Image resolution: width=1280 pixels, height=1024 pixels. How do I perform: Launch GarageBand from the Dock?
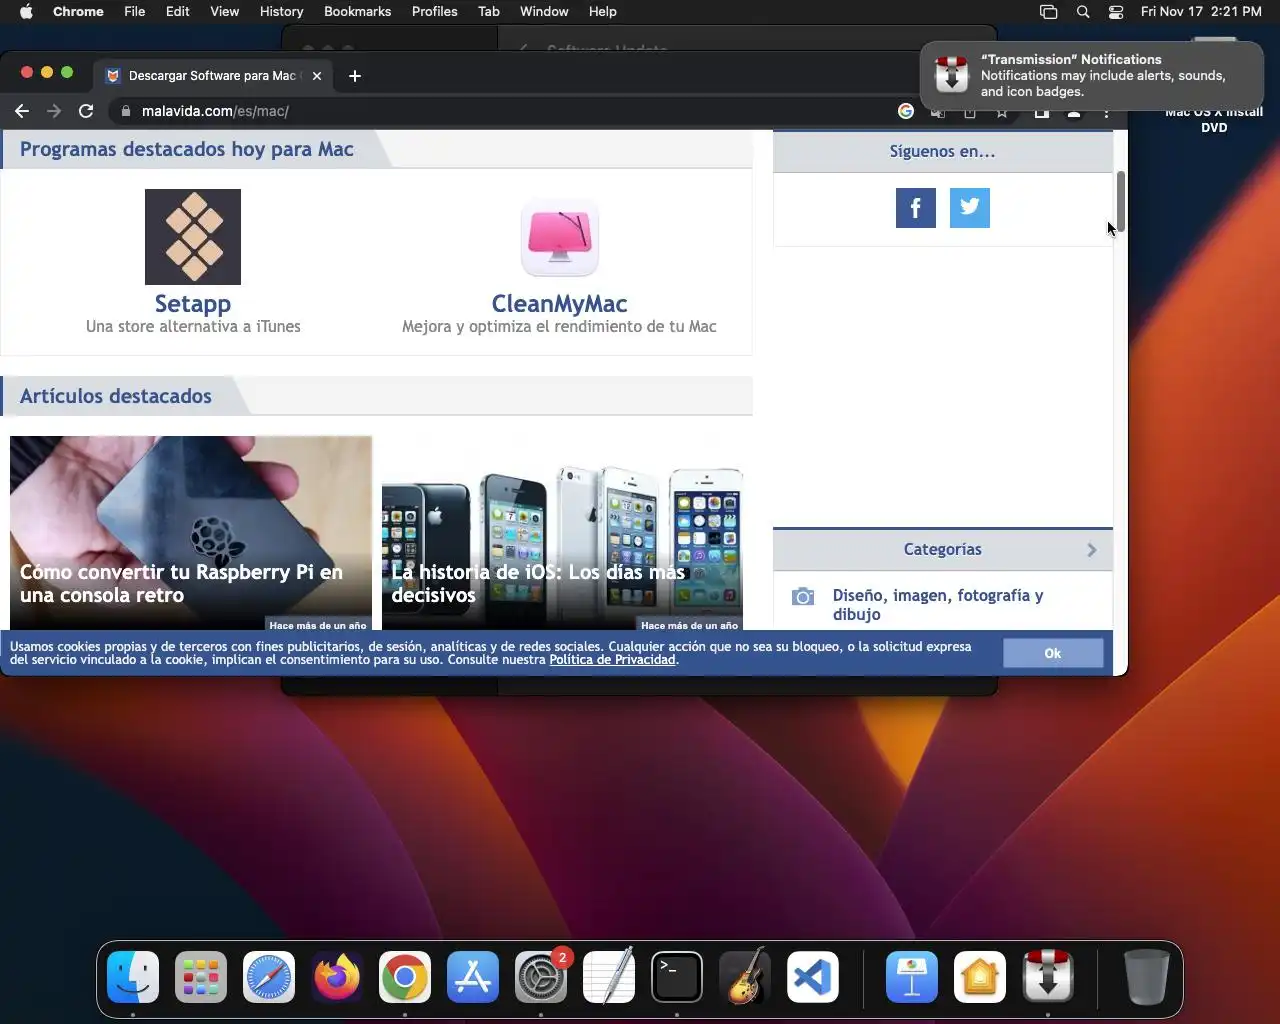745,977
